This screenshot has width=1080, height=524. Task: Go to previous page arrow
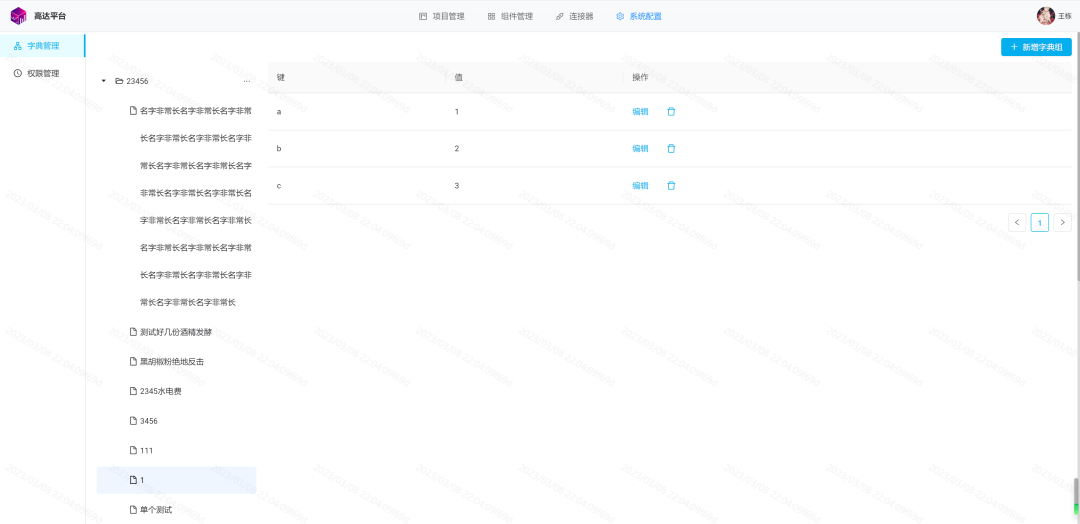point(1017,222)
